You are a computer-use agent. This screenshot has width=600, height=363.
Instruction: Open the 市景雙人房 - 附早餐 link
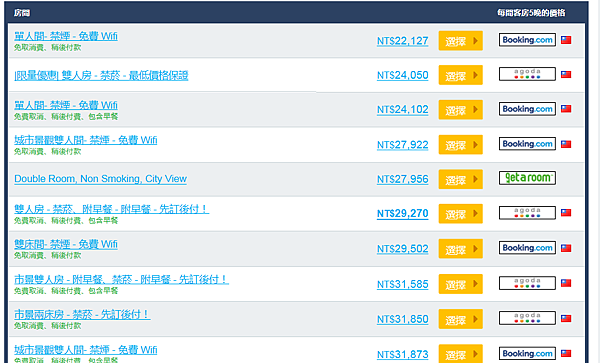(x=121, y=280)
